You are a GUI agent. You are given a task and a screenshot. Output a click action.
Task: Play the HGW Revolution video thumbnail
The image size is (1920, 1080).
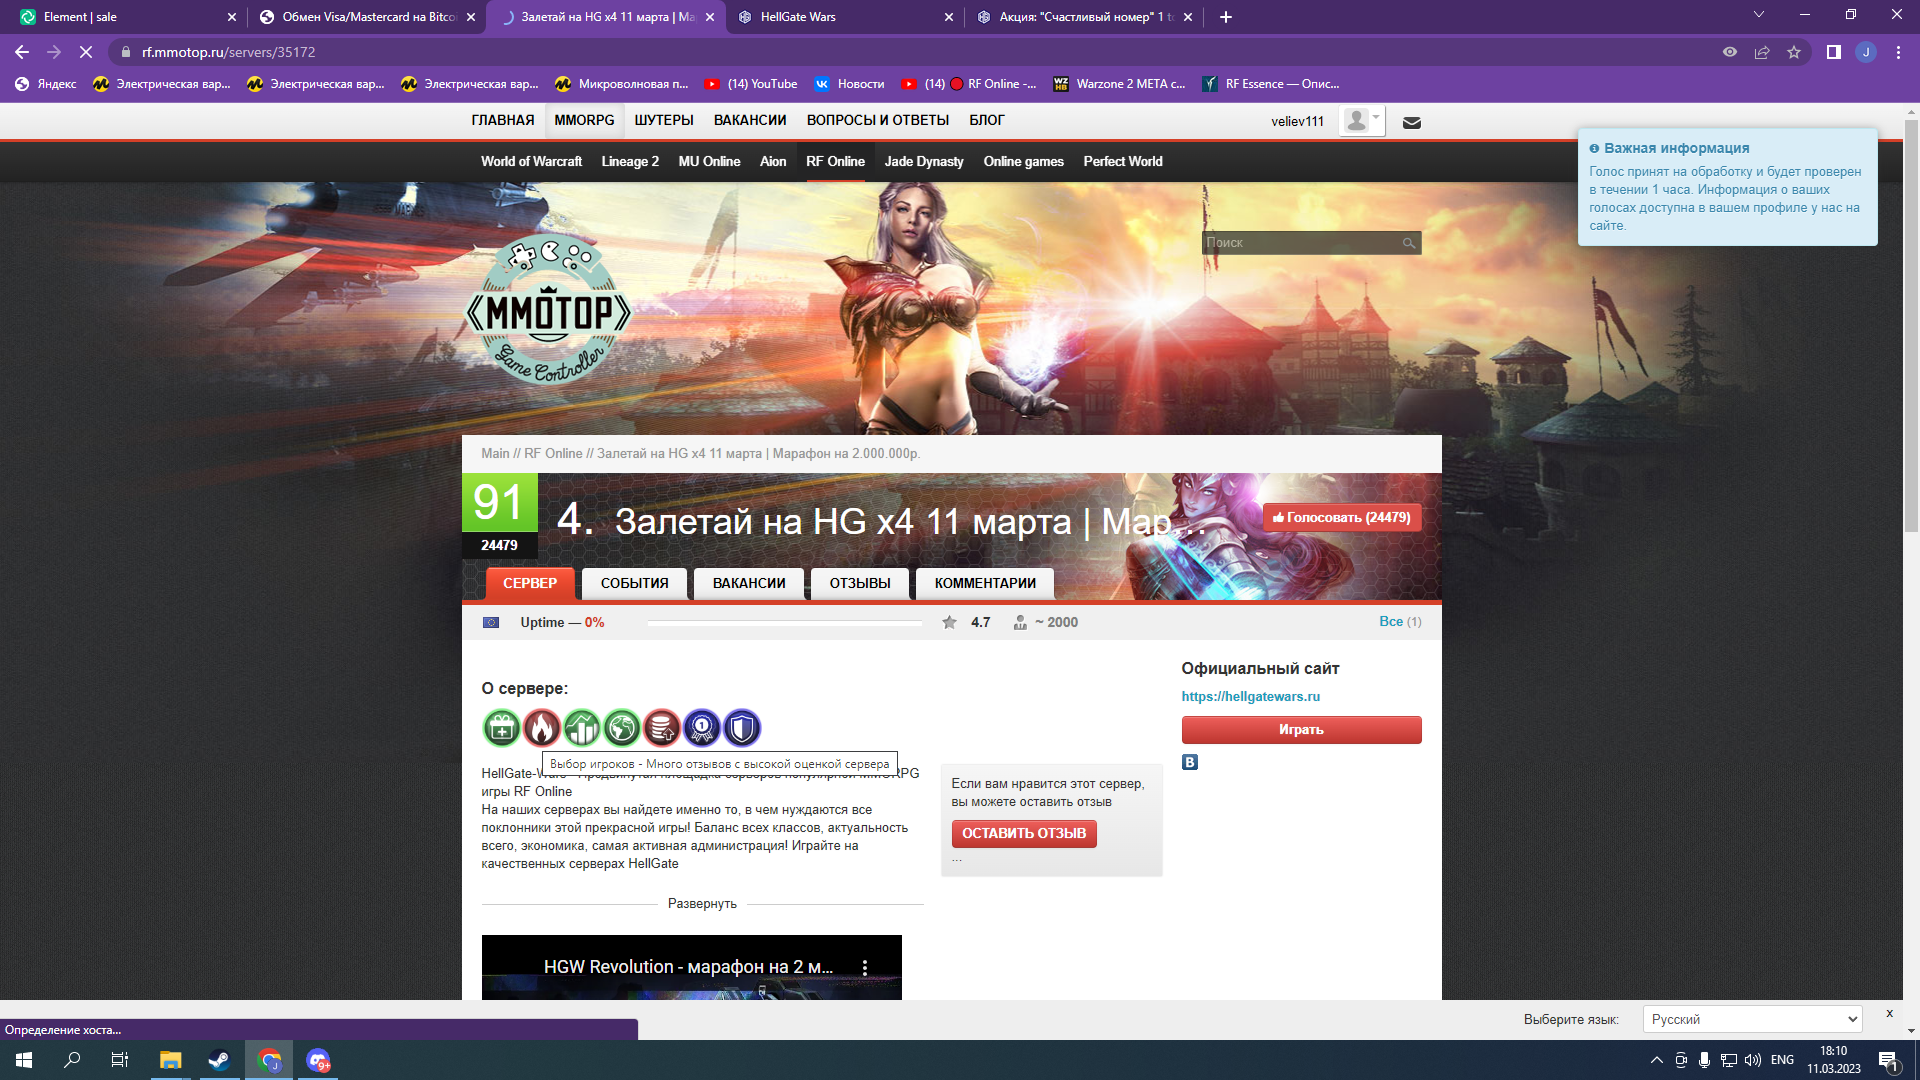click(x=692, y=967)
